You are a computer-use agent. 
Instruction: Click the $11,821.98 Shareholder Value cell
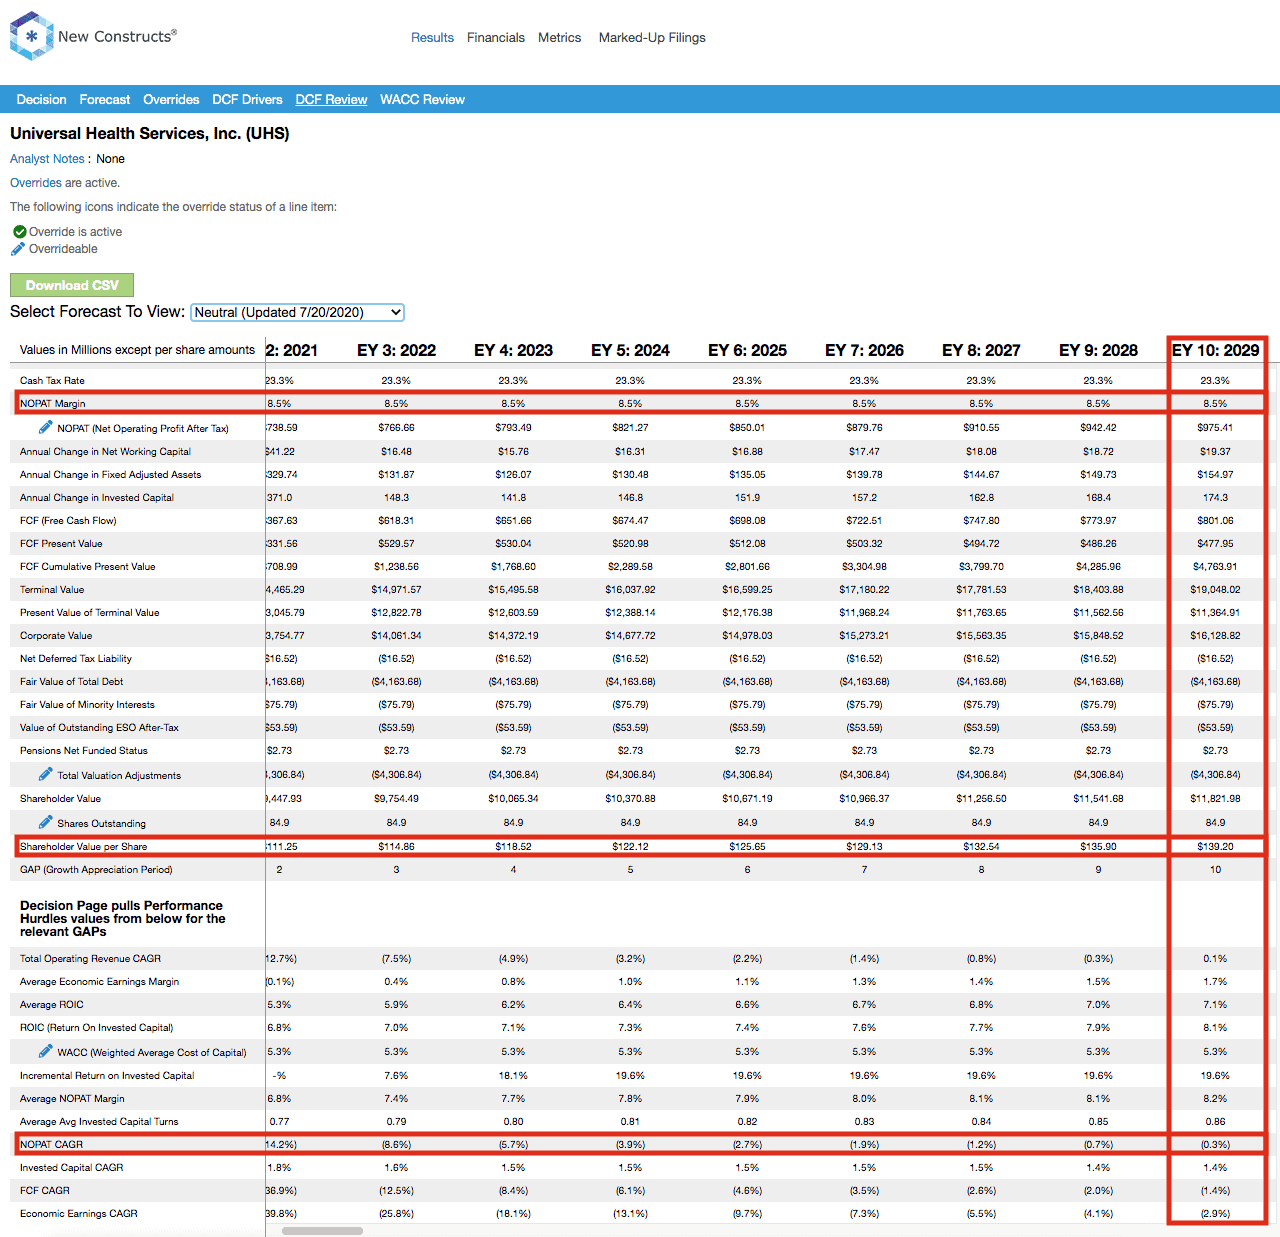click(x=1215, y=798)
